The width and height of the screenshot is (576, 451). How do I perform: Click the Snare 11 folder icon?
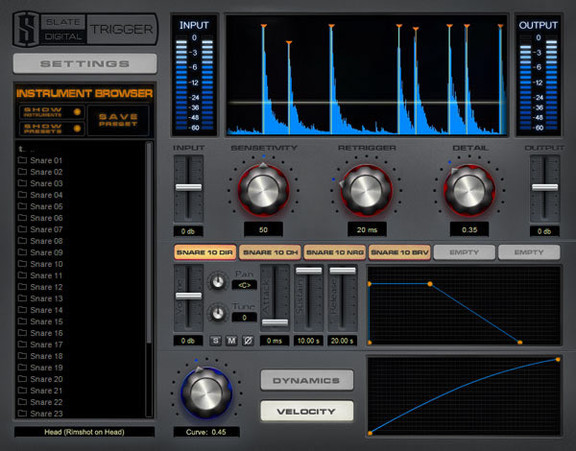click(22, 275)
